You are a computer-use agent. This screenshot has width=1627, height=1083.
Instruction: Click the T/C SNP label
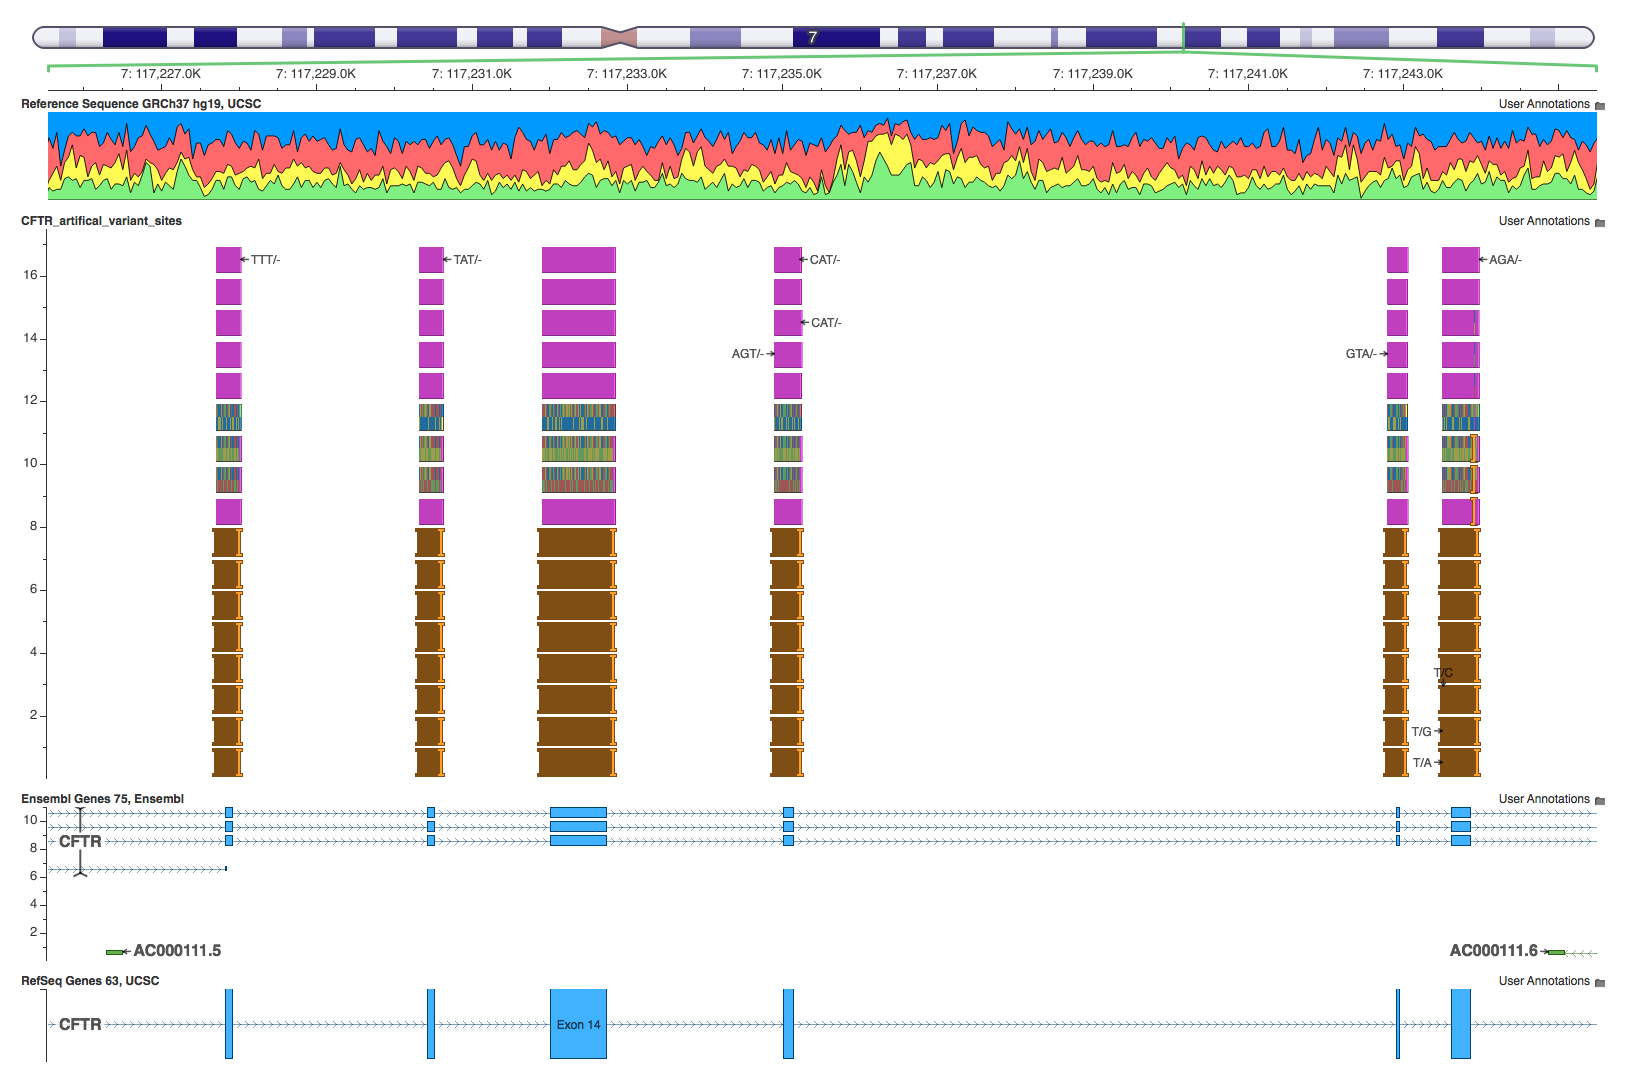click(x=1443, y=673)
